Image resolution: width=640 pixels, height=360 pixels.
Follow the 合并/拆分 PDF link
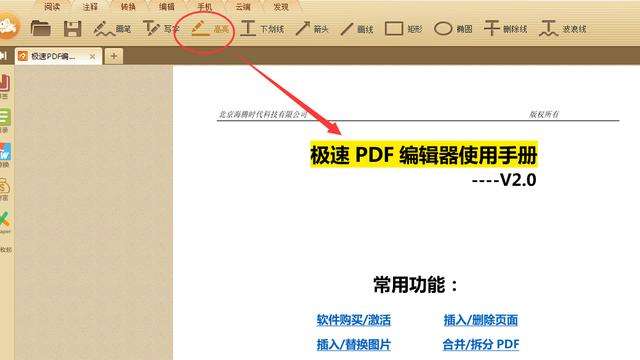pos(481,344)
